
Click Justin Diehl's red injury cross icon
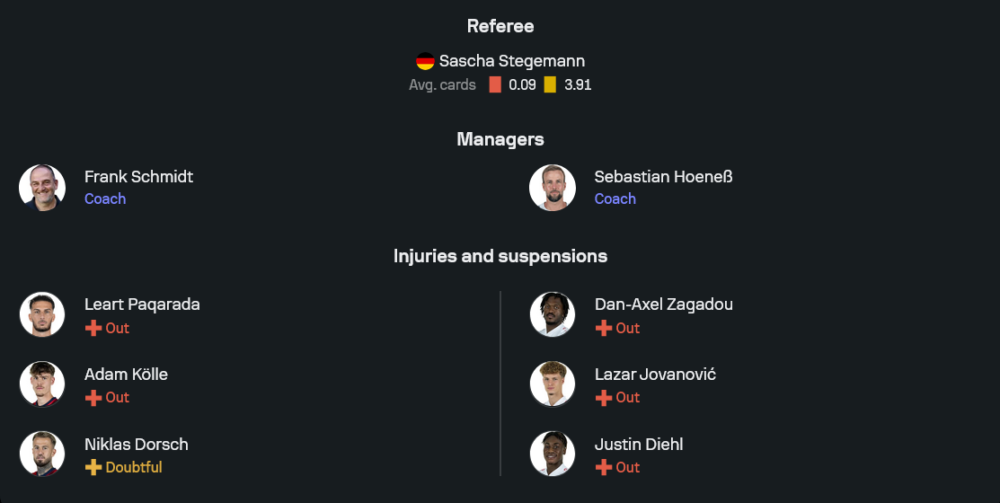coord(603,467)
